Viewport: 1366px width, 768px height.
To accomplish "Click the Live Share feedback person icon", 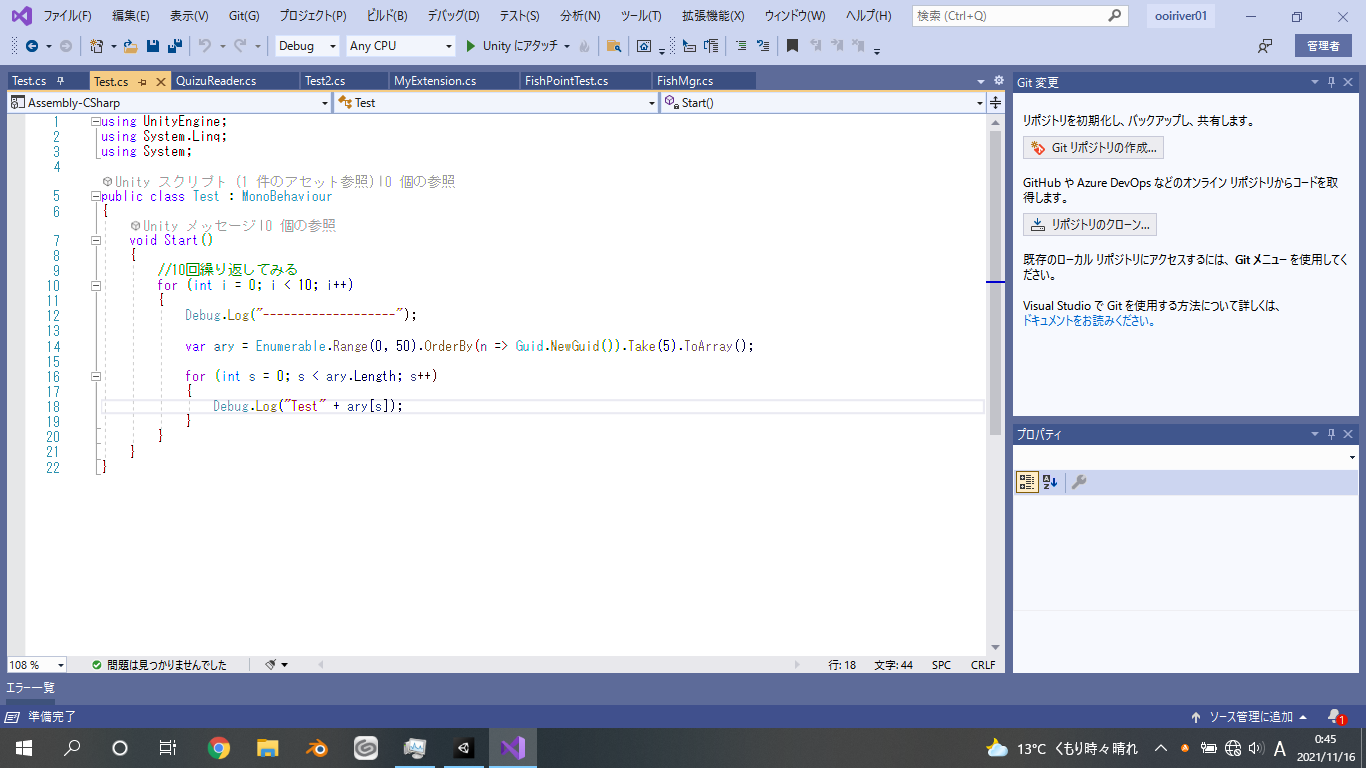I will click(x=1265, y=46).
